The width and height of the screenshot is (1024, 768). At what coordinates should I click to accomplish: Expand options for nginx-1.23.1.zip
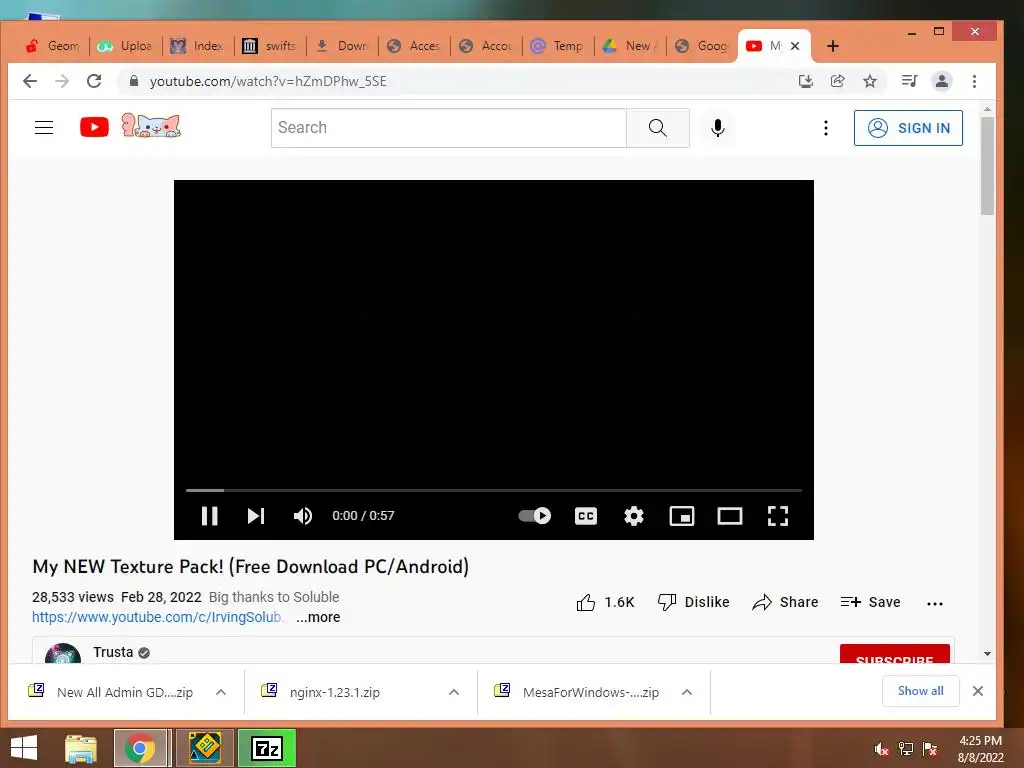(454, 692)
